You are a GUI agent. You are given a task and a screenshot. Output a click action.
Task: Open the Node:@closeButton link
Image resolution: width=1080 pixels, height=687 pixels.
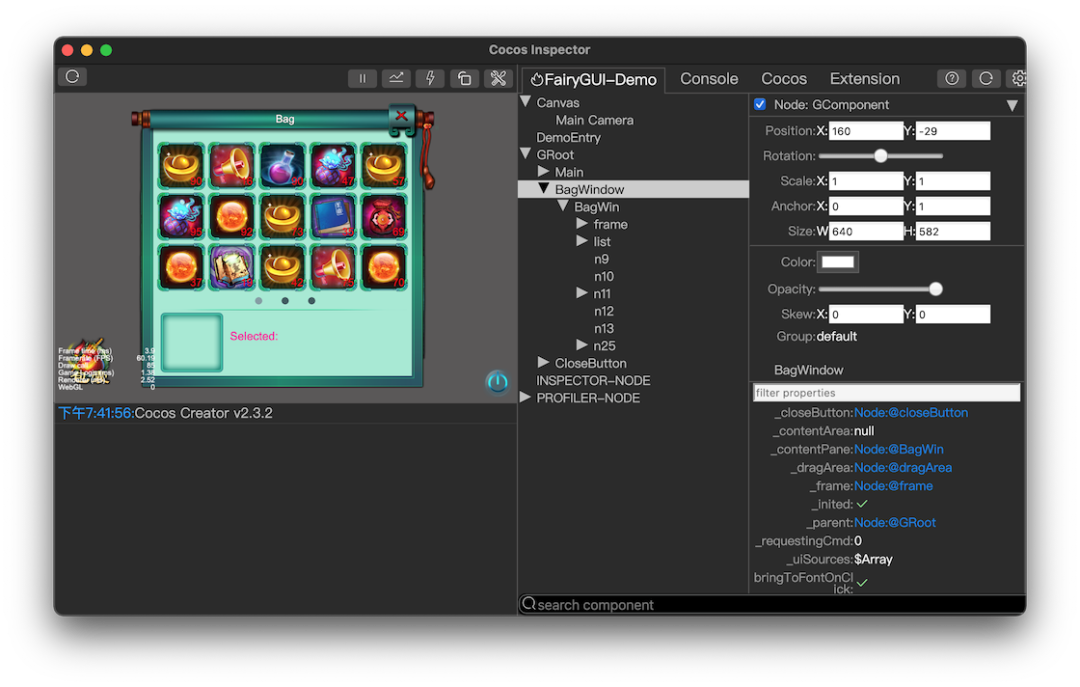911,413
